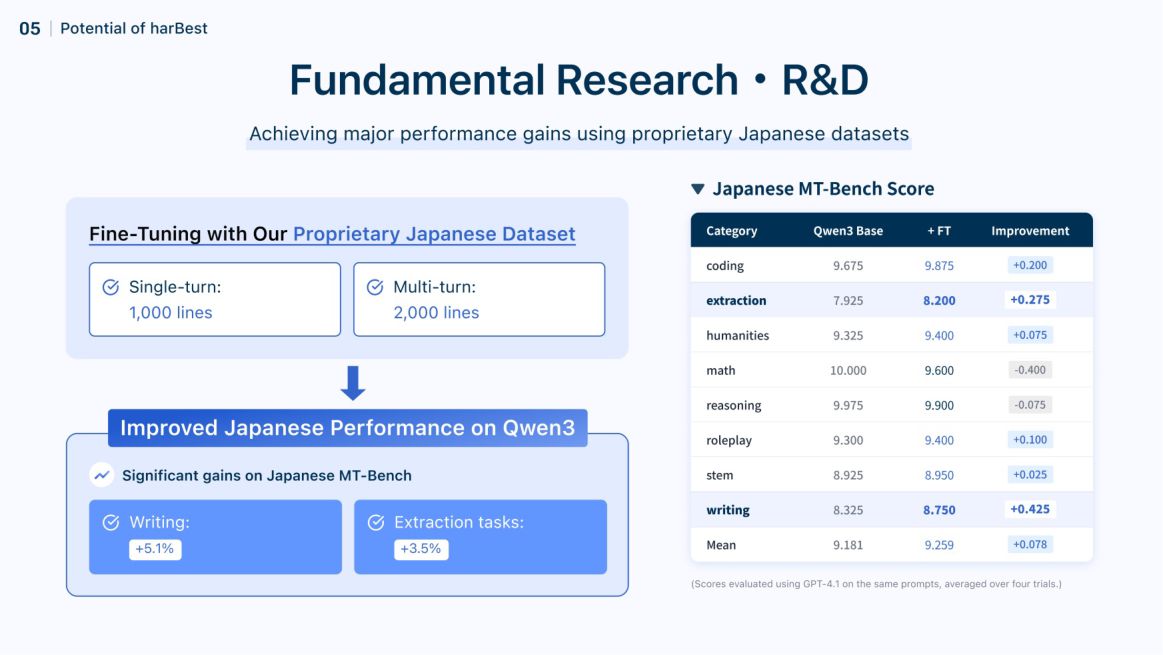This screenshot has width=1163, height=655.
Task: Click the Potential of harBest section label
Action: coord(134,28)
